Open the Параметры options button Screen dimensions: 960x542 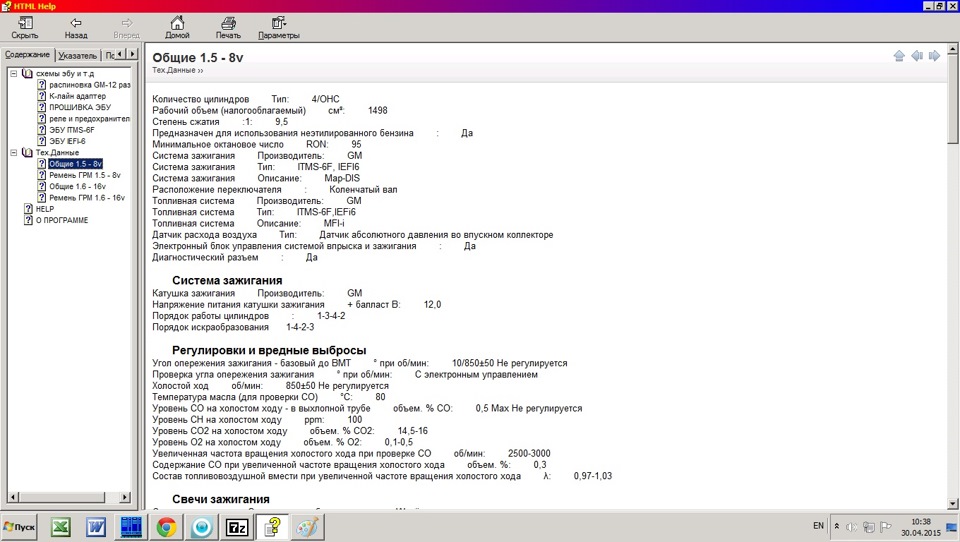coord(279,28)
